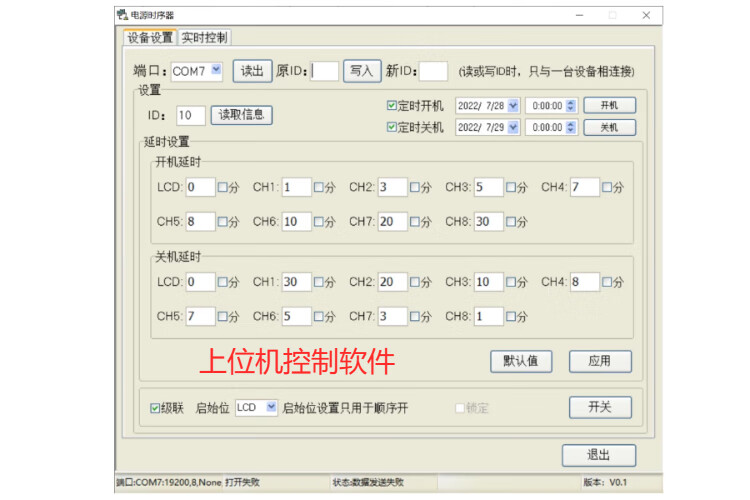Click the 读出 button
Screen dimensions: 750x500
point(252,71)
